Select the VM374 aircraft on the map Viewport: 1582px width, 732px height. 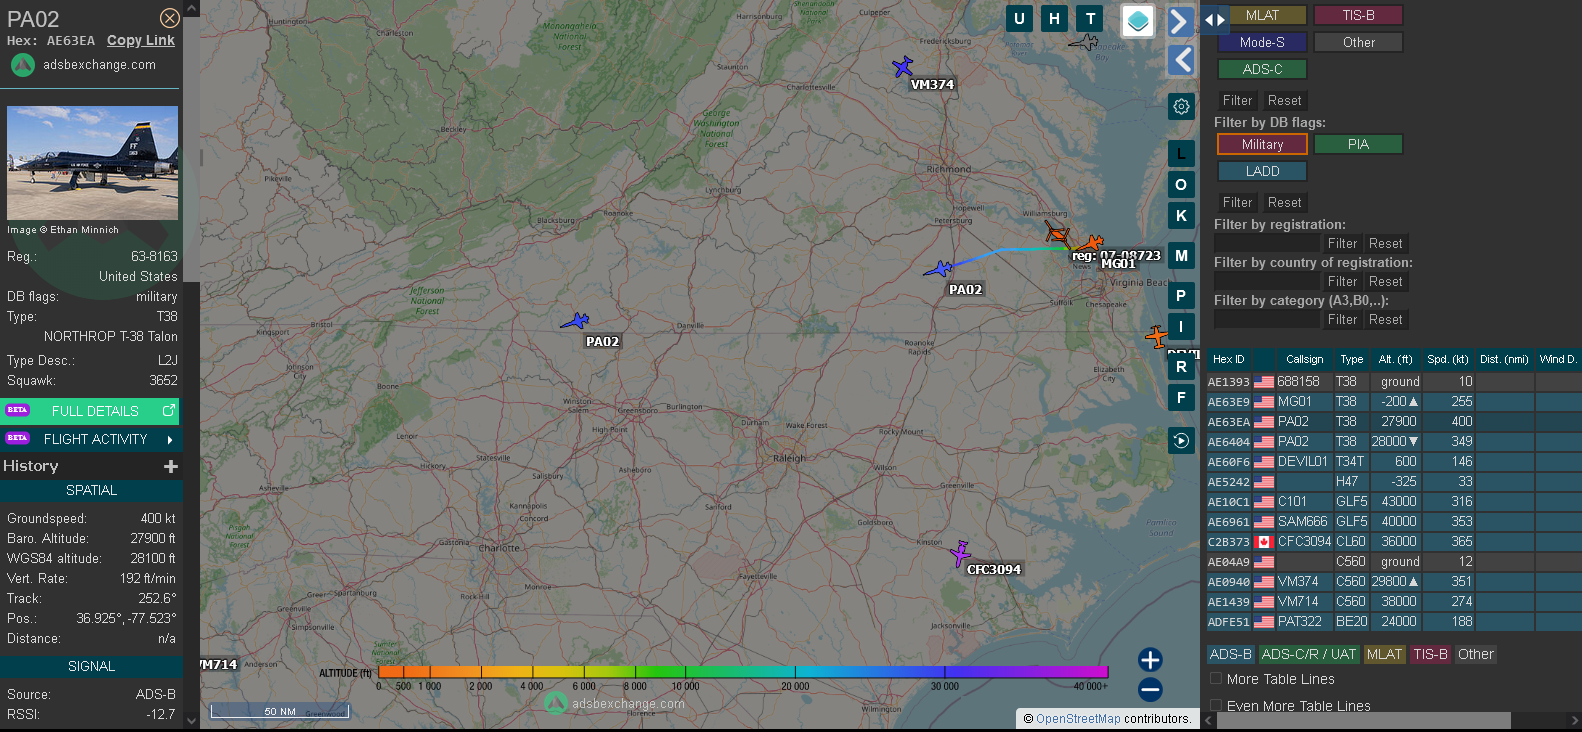coord(902,66)
